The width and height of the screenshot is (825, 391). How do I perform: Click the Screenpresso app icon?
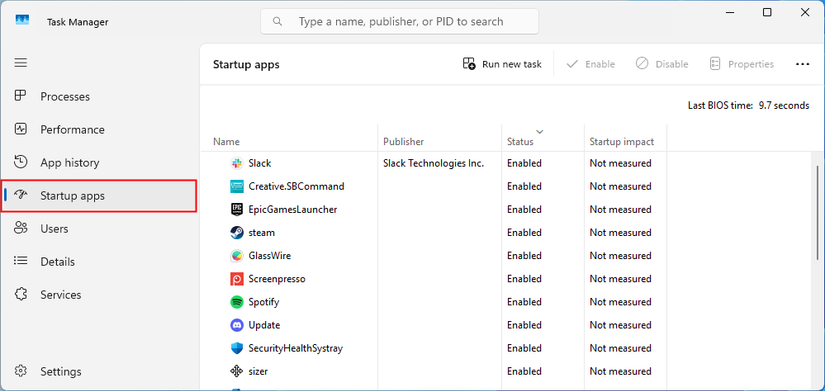[237, 279]
